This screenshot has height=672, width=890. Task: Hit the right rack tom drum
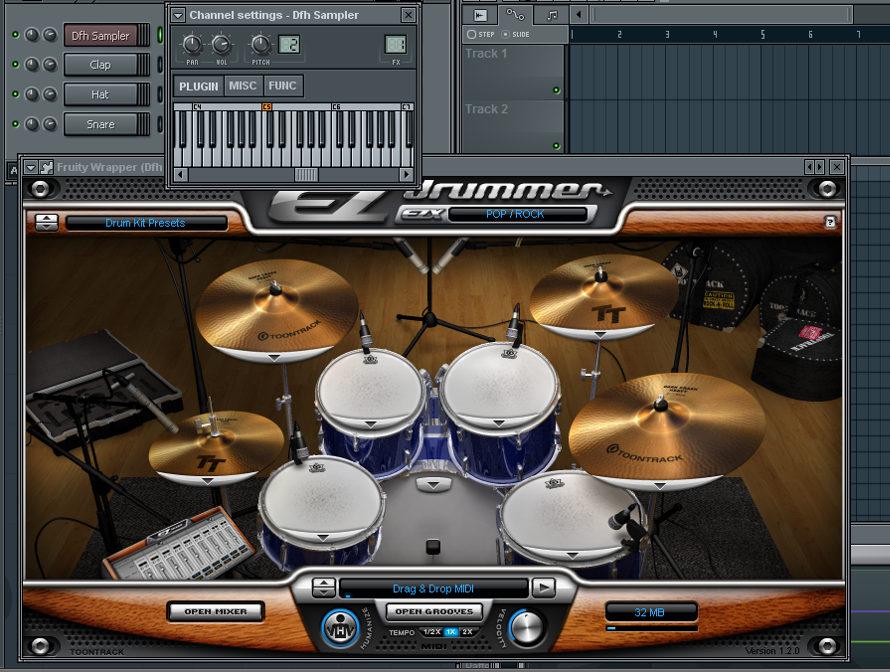click(x=499, y=386)
